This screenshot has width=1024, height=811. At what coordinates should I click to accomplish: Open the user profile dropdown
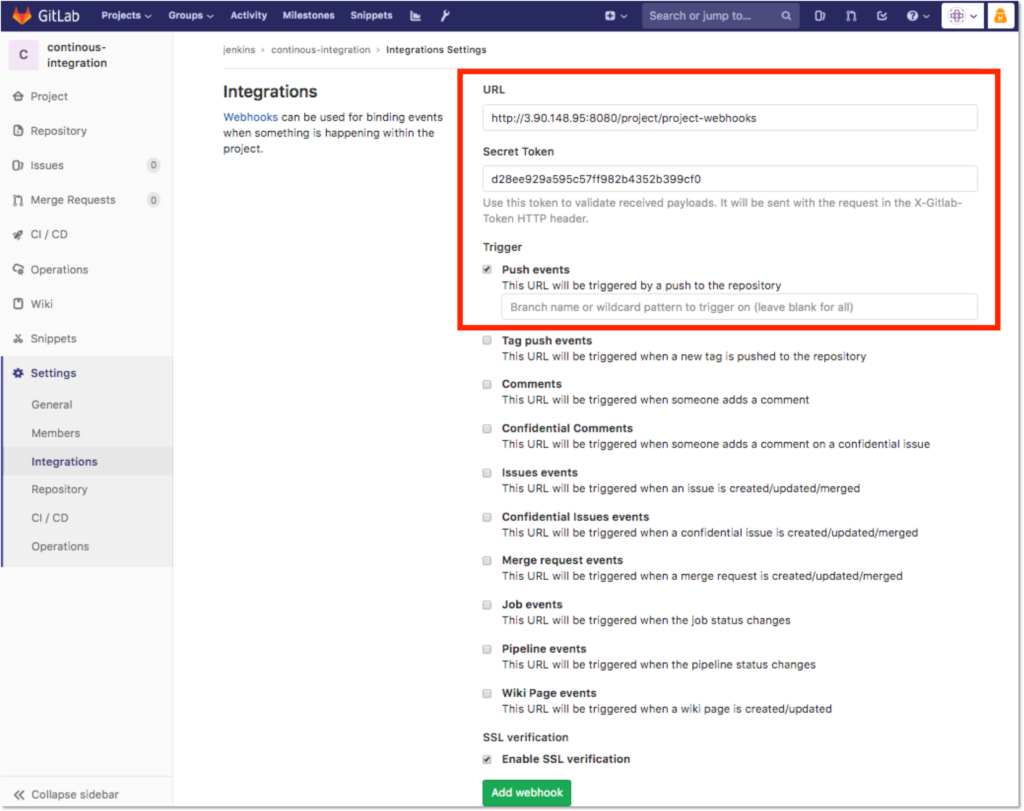point(963,16)
